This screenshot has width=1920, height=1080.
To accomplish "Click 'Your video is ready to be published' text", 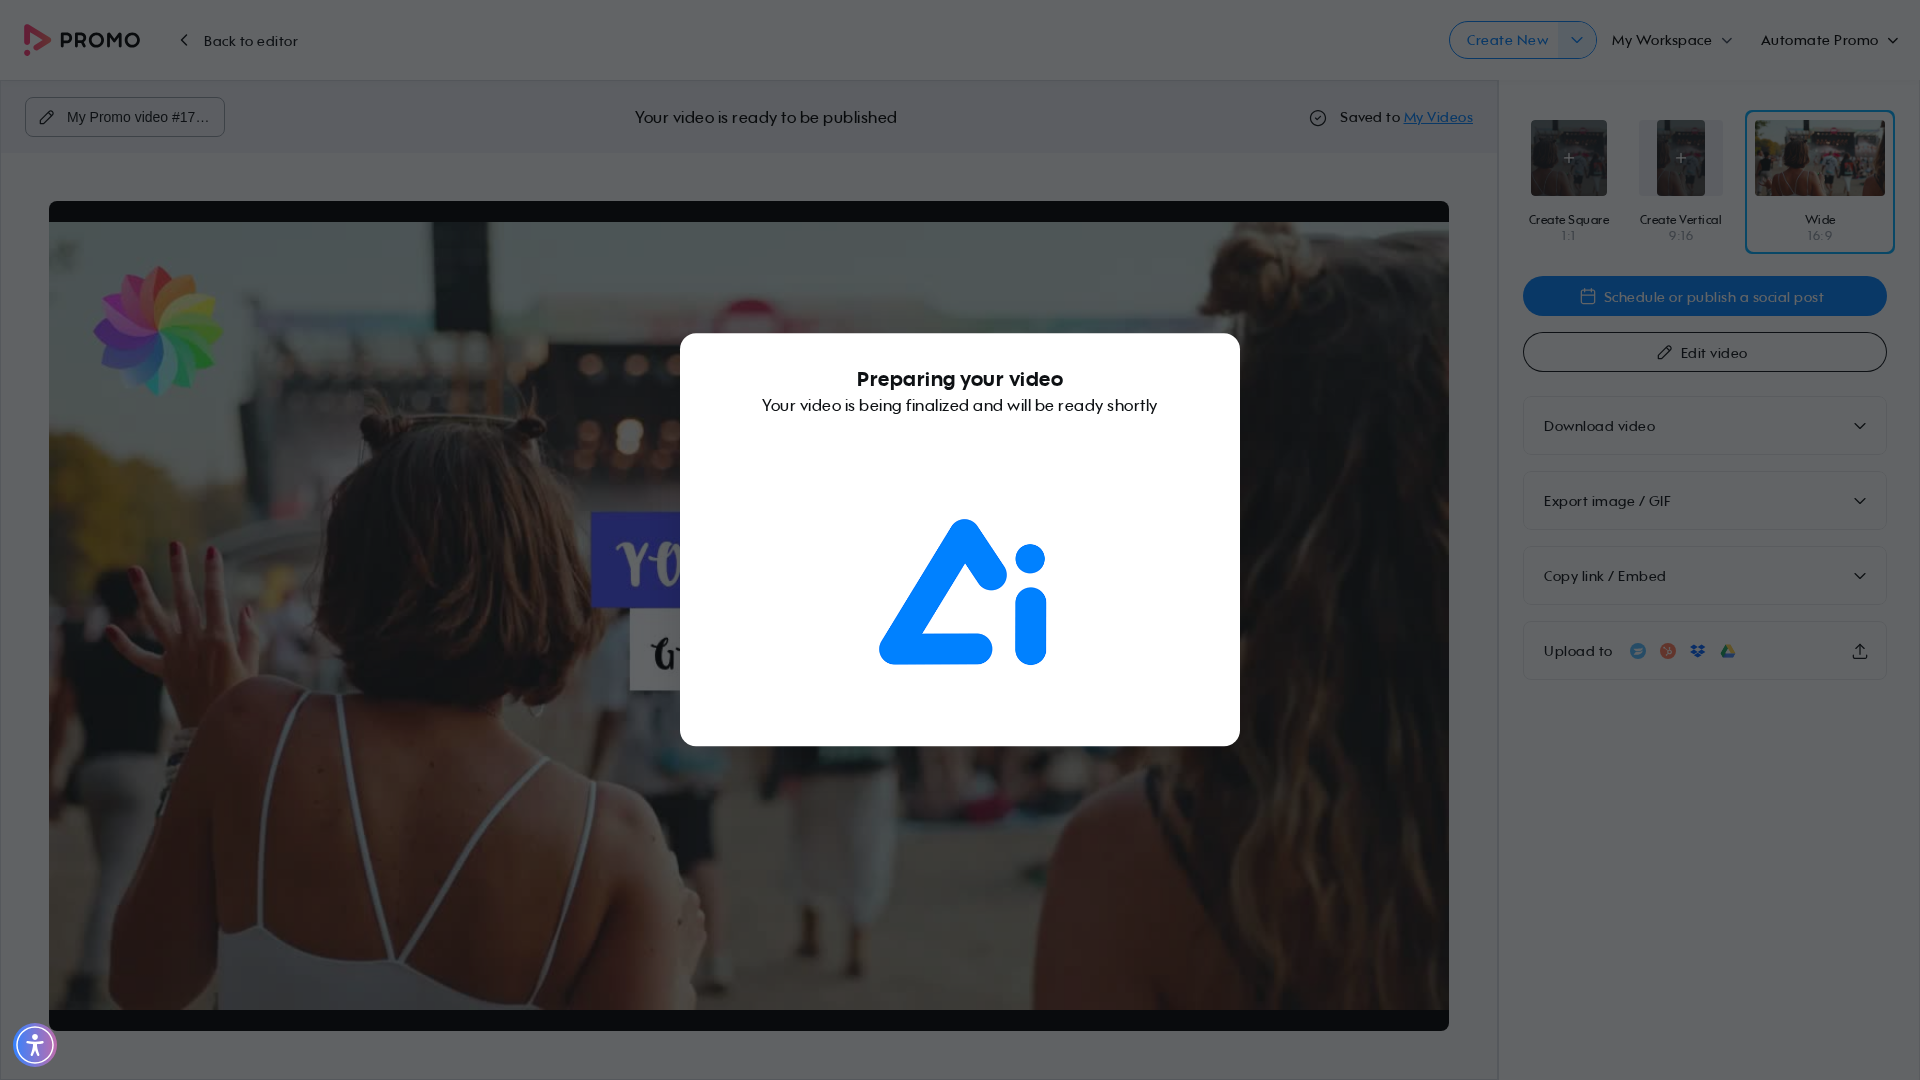I will [766, 117].
